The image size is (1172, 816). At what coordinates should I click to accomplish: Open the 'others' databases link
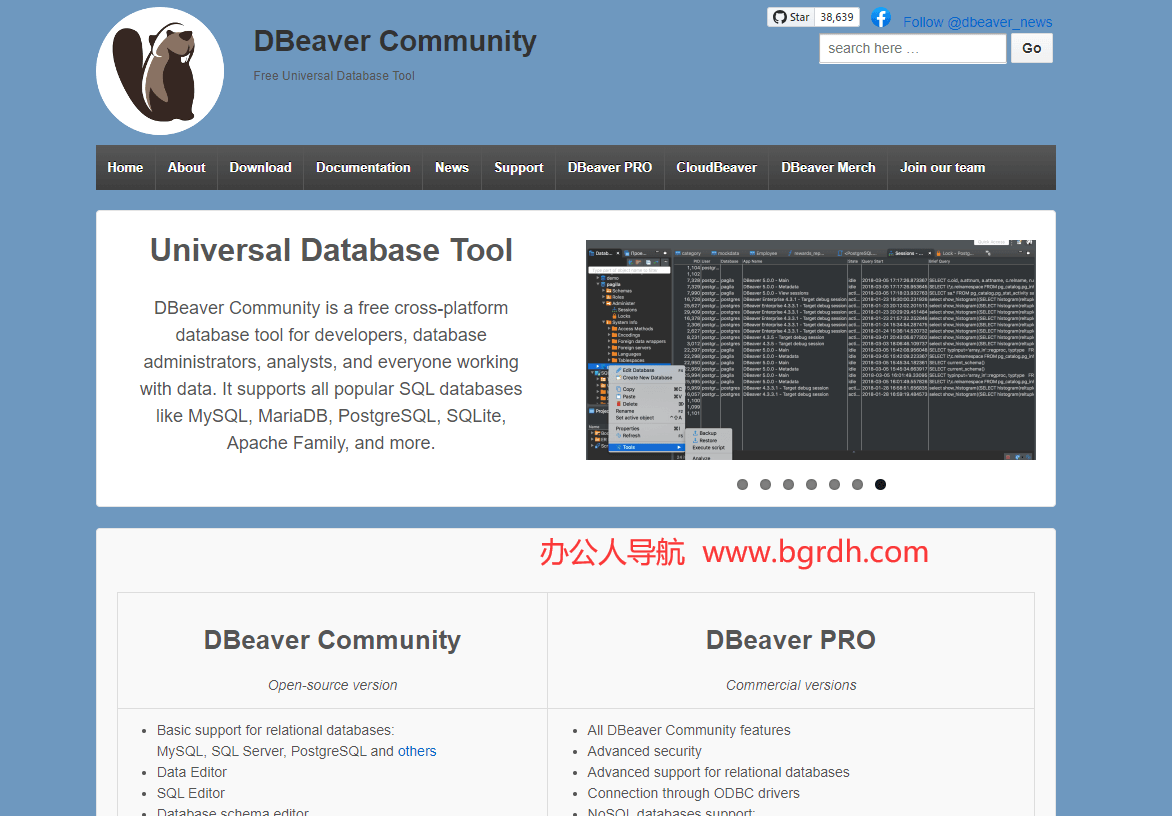click(417, 751)
